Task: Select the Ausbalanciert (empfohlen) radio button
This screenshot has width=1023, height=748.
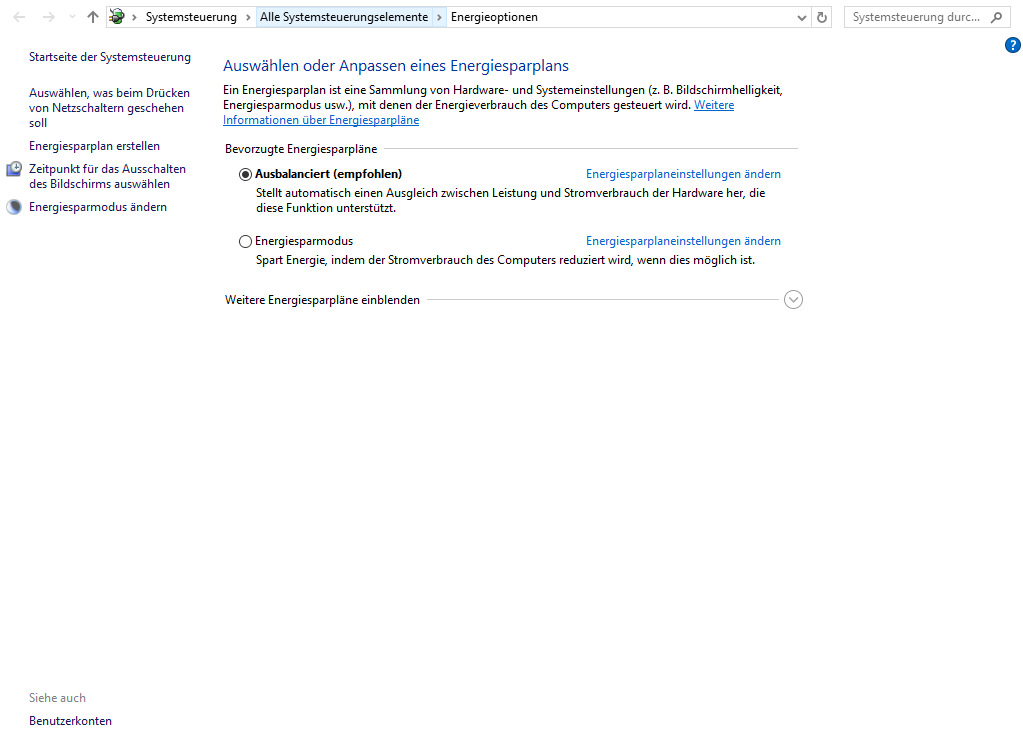Action: pyautogui.click(x=245, y=174)
